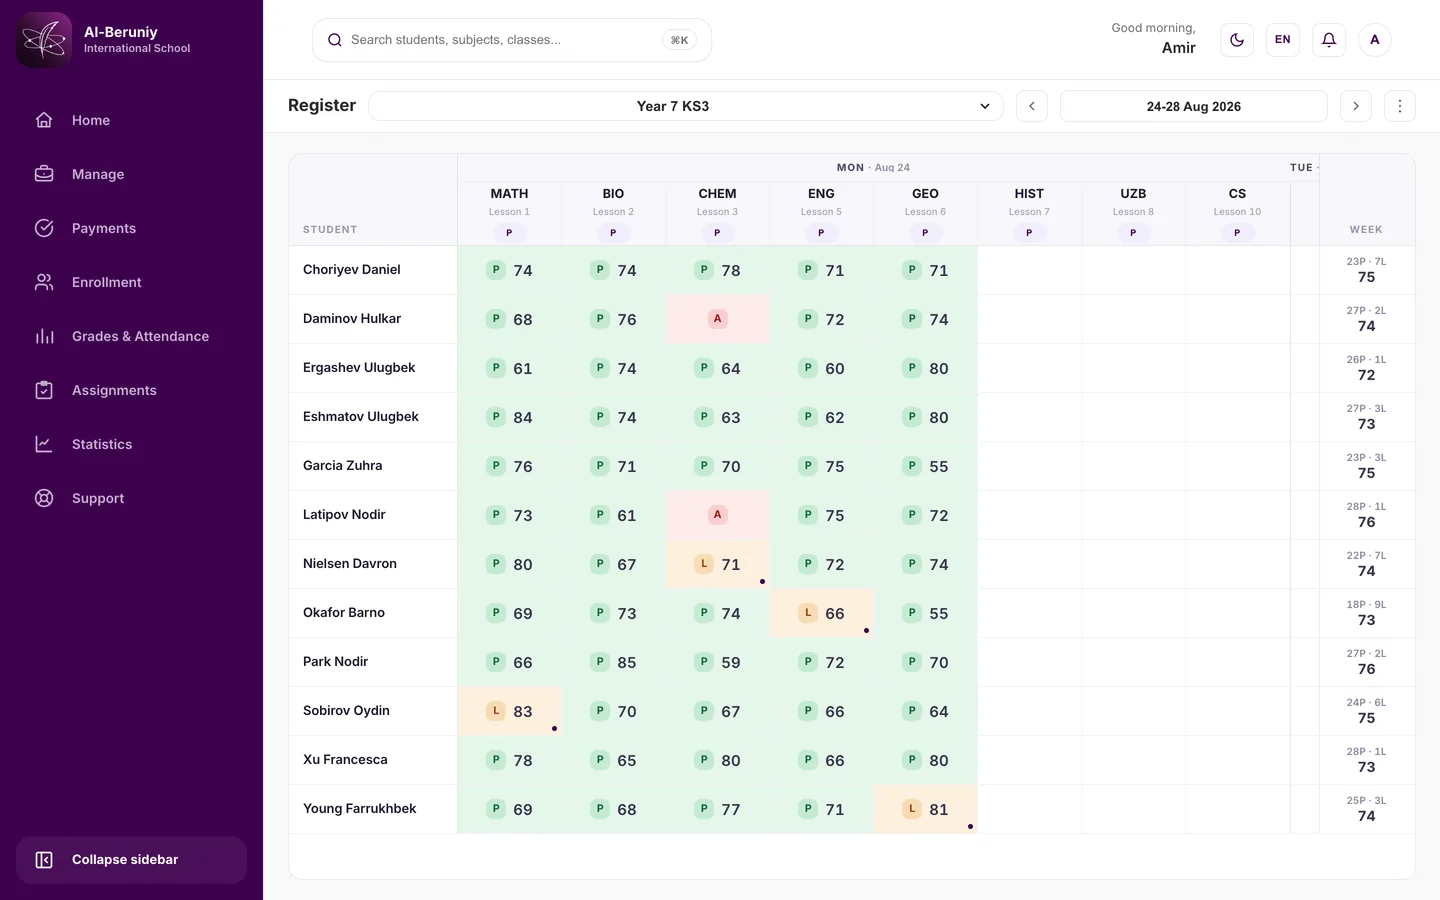Click the Manage briefcase icon
The image size is (1440, 900).
point(44,174)
